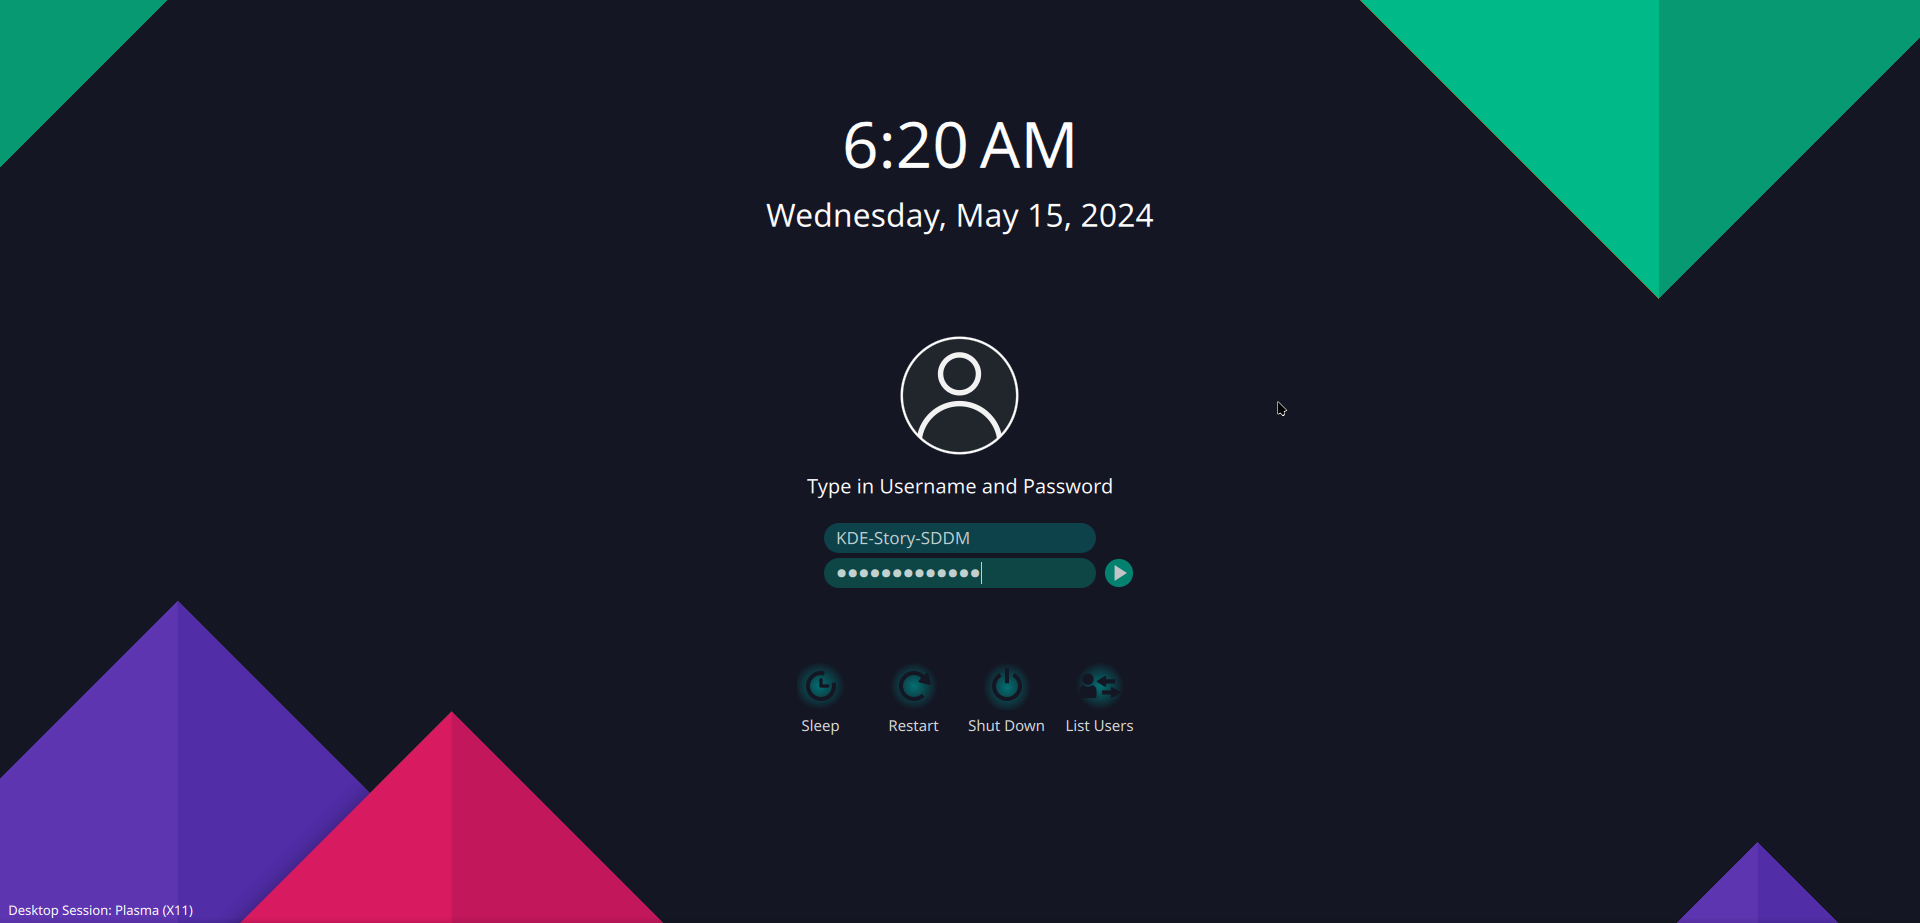
Task: Select the Shut Down text label
Action: [x=1006, y=726]
